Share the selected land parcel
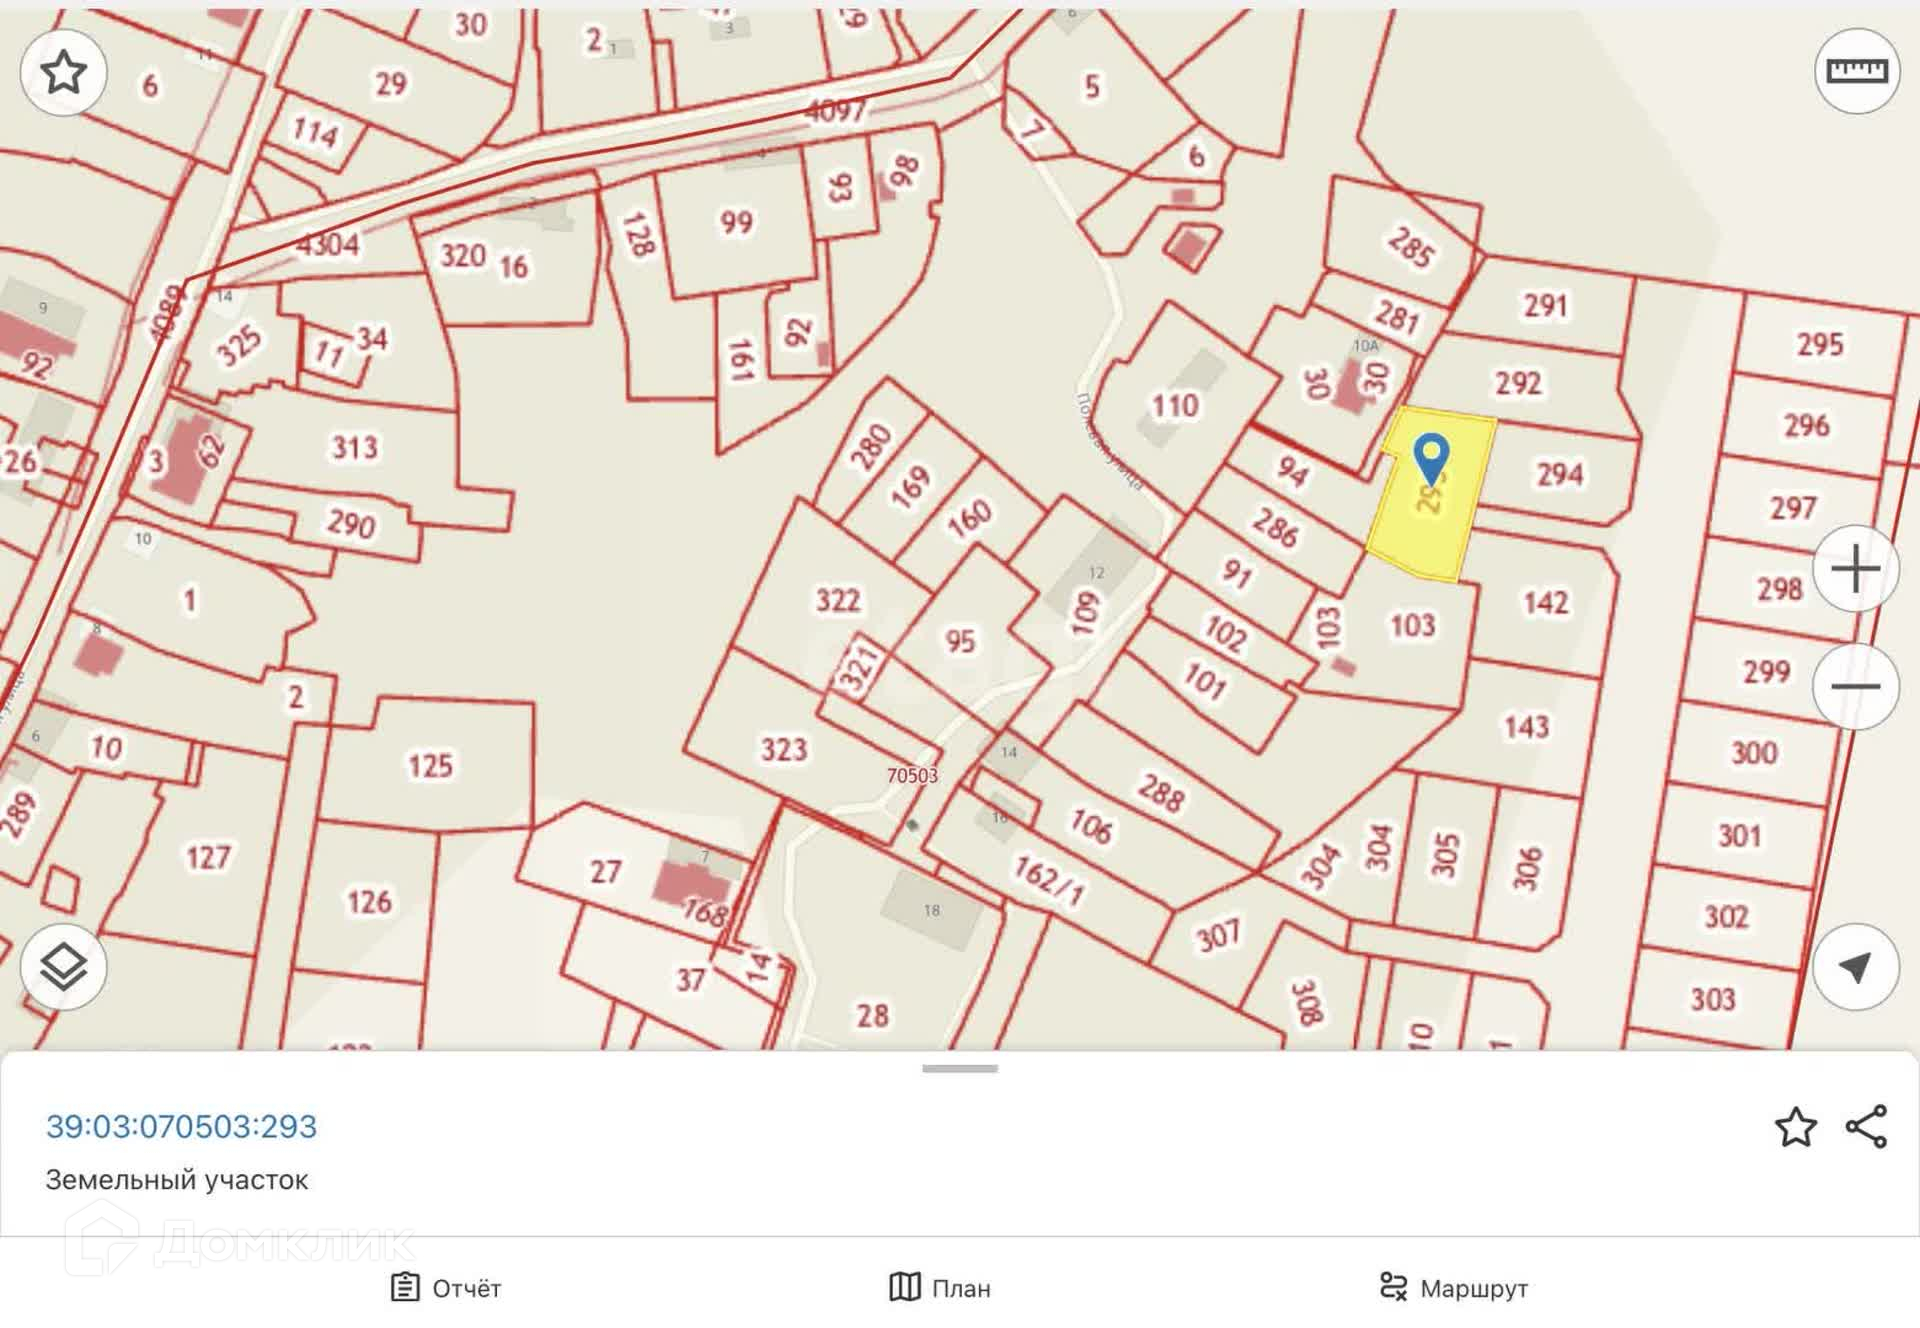This screenshot has height=1328, width=1920. pos(1866,1127)
